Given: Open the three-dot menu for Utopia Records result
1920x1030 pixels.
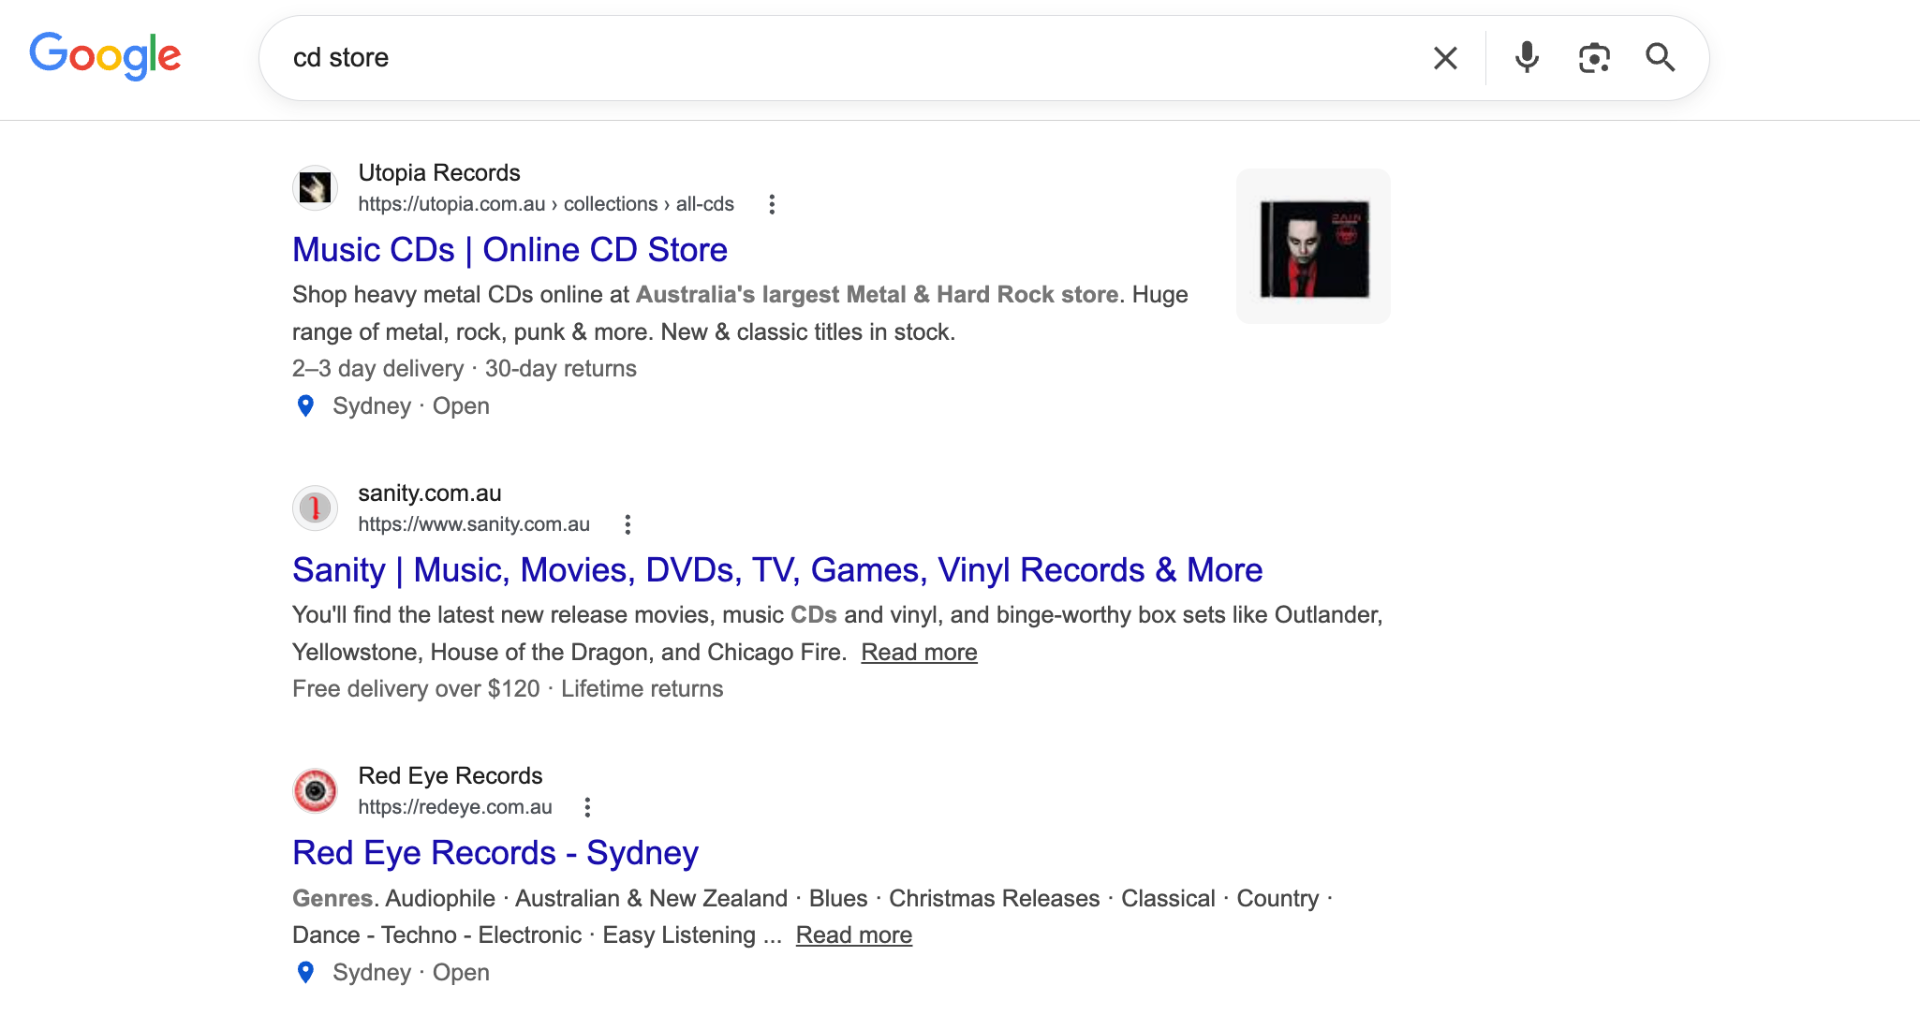Looking at the screenshot, I should click(771, 204).
